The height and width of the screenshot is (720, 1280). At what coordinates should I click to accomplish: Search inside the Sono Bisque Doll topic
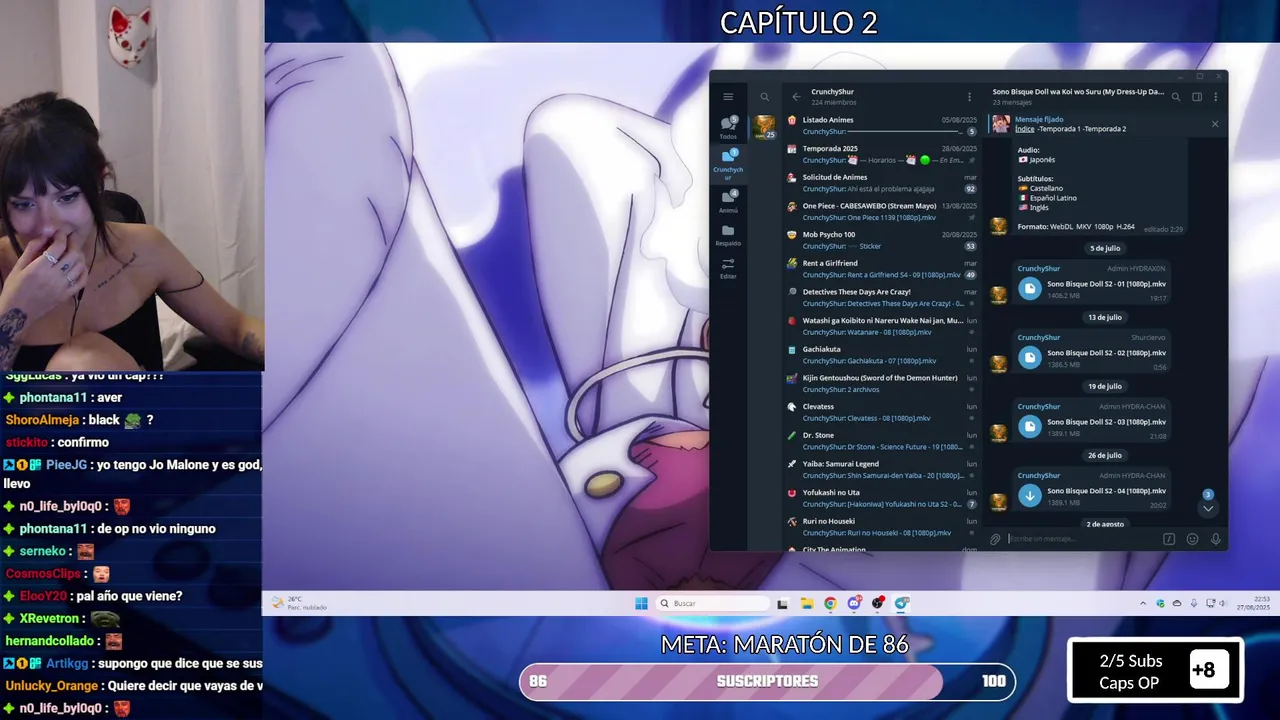1176,97
